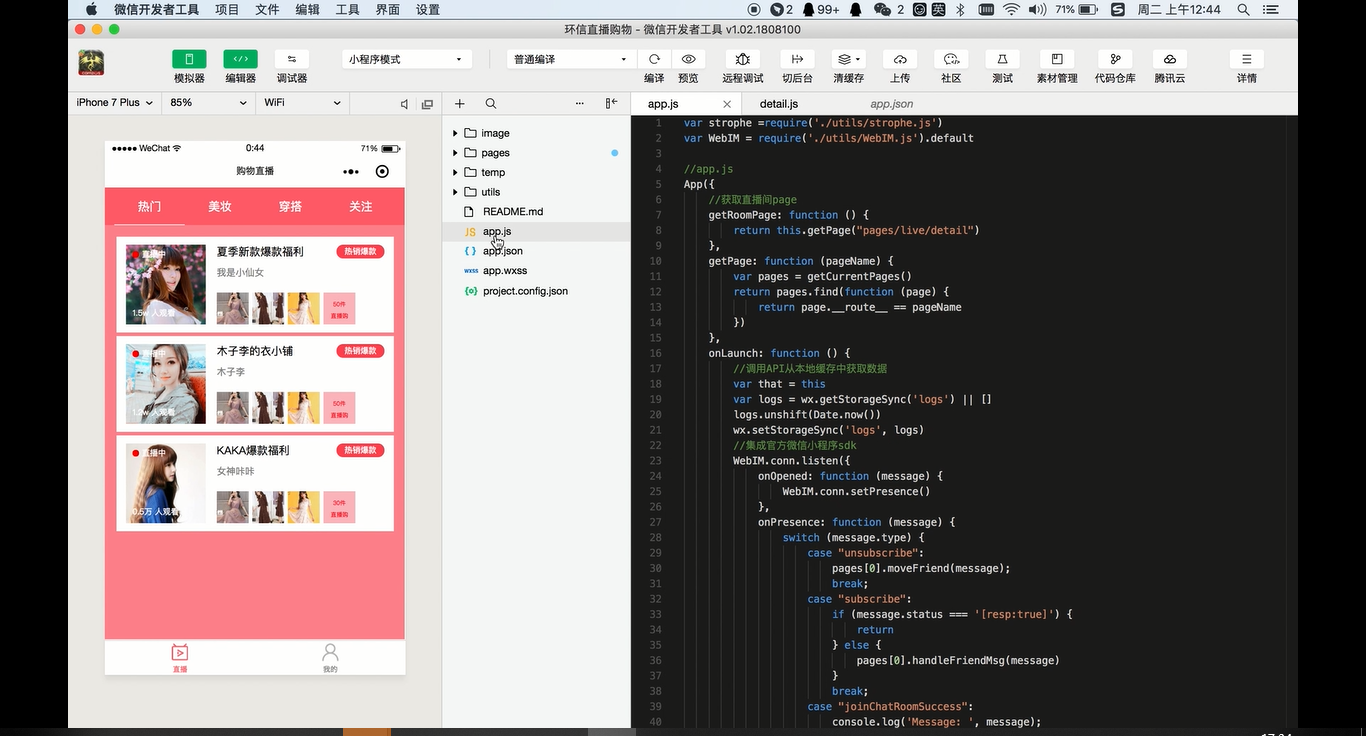Image resolution: width=1366 pixels, height=736 pixels.
Task: Mute the simulator sound icon
Action: (404, 104)
